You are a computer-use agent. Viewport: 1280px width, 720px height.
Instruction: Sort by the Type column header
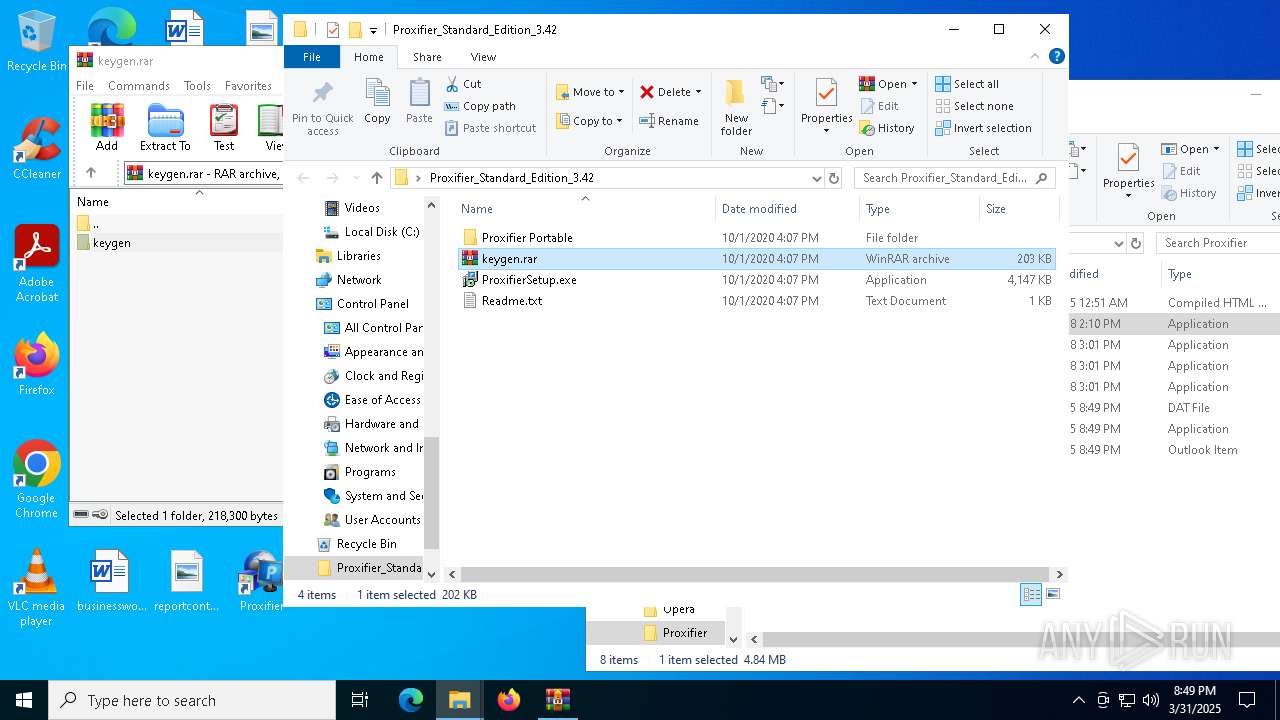pyautogui.click(x=920, y=209)
